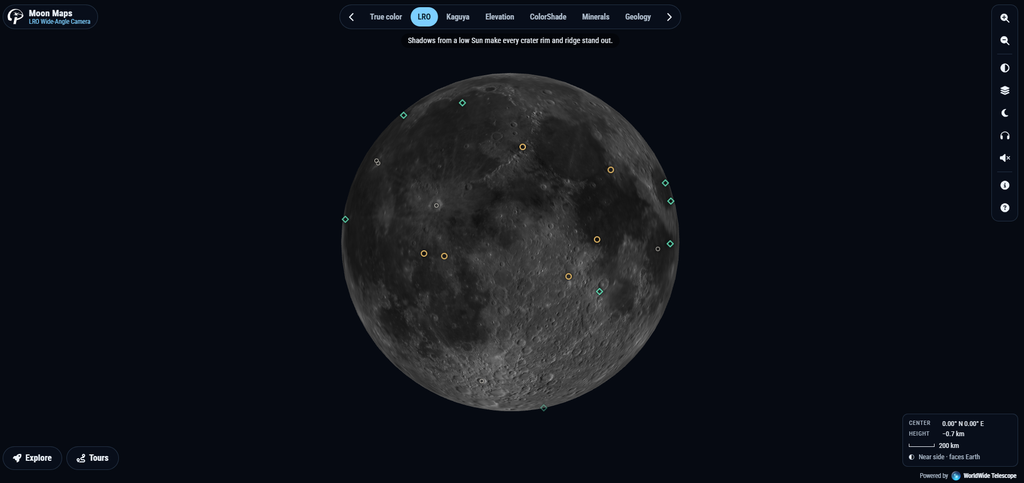
Task: Toggle the half-circle contrast icon
Action: 1004,68
